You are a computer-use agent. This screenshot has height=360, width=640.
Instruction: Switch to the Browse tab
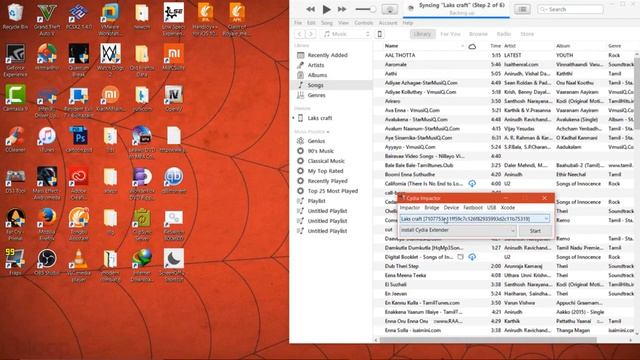(x=478, y=34)
